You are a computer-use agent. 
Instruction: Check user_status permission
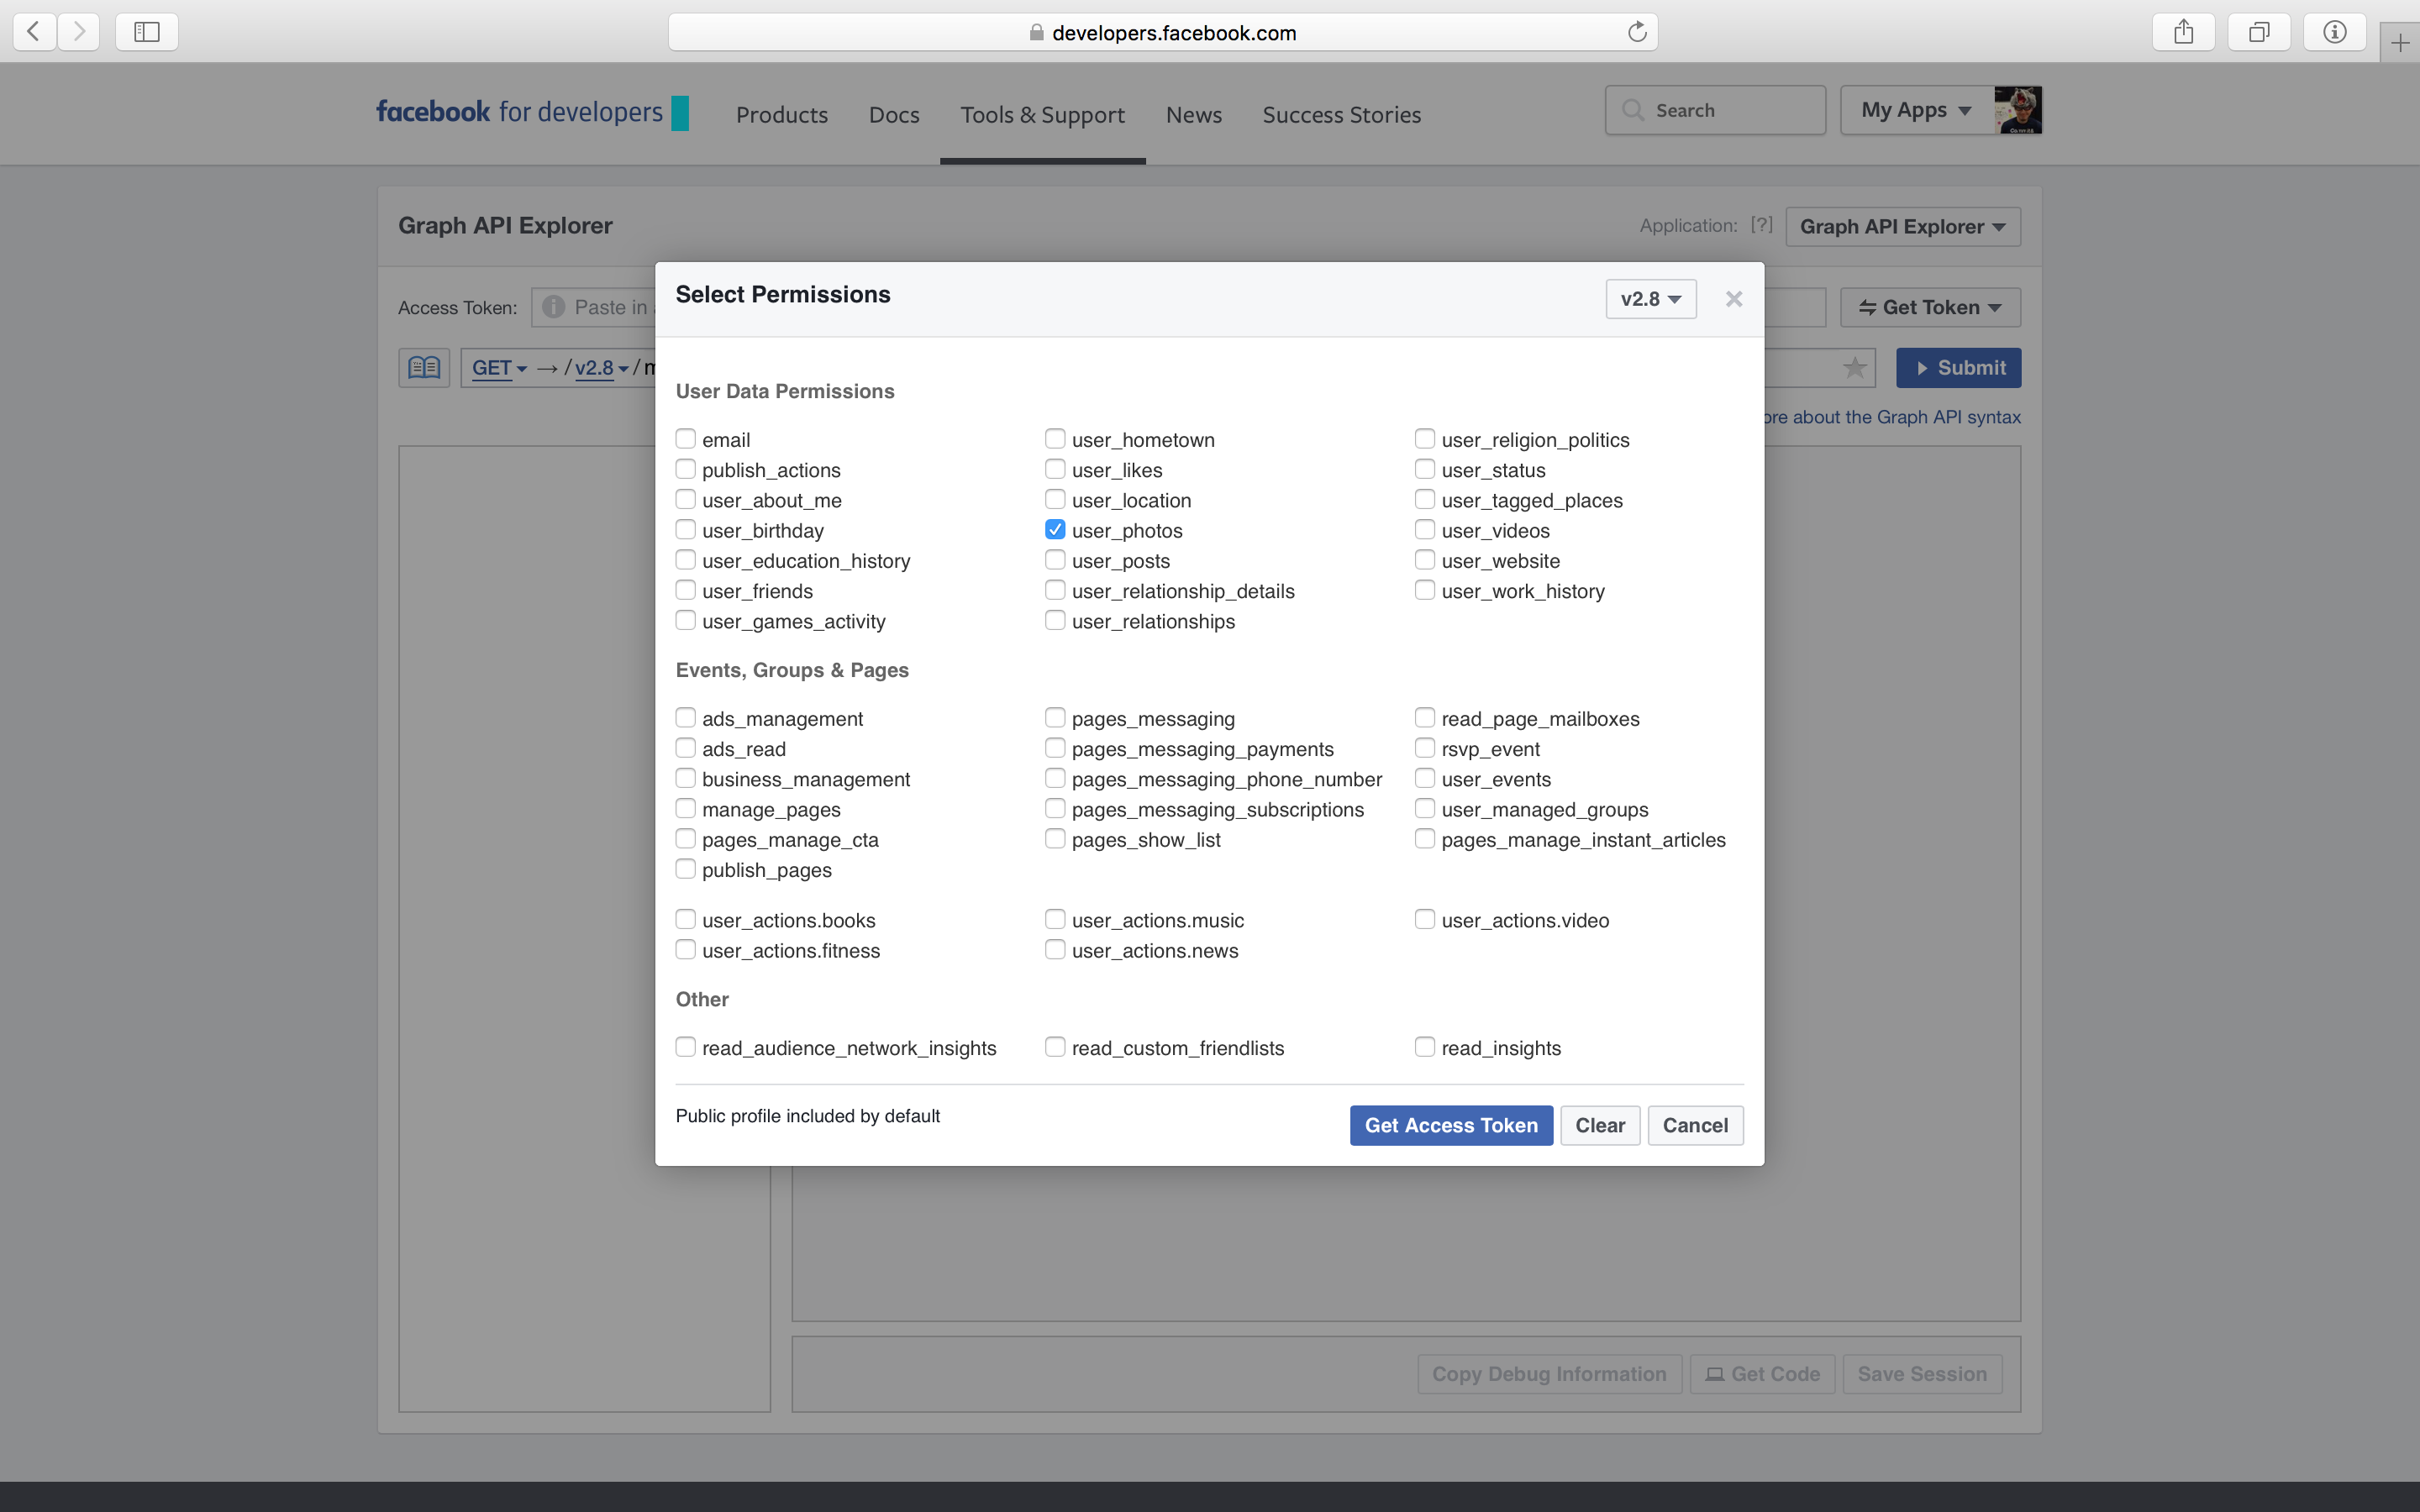pyautogui.click(x=1425, y=468)
